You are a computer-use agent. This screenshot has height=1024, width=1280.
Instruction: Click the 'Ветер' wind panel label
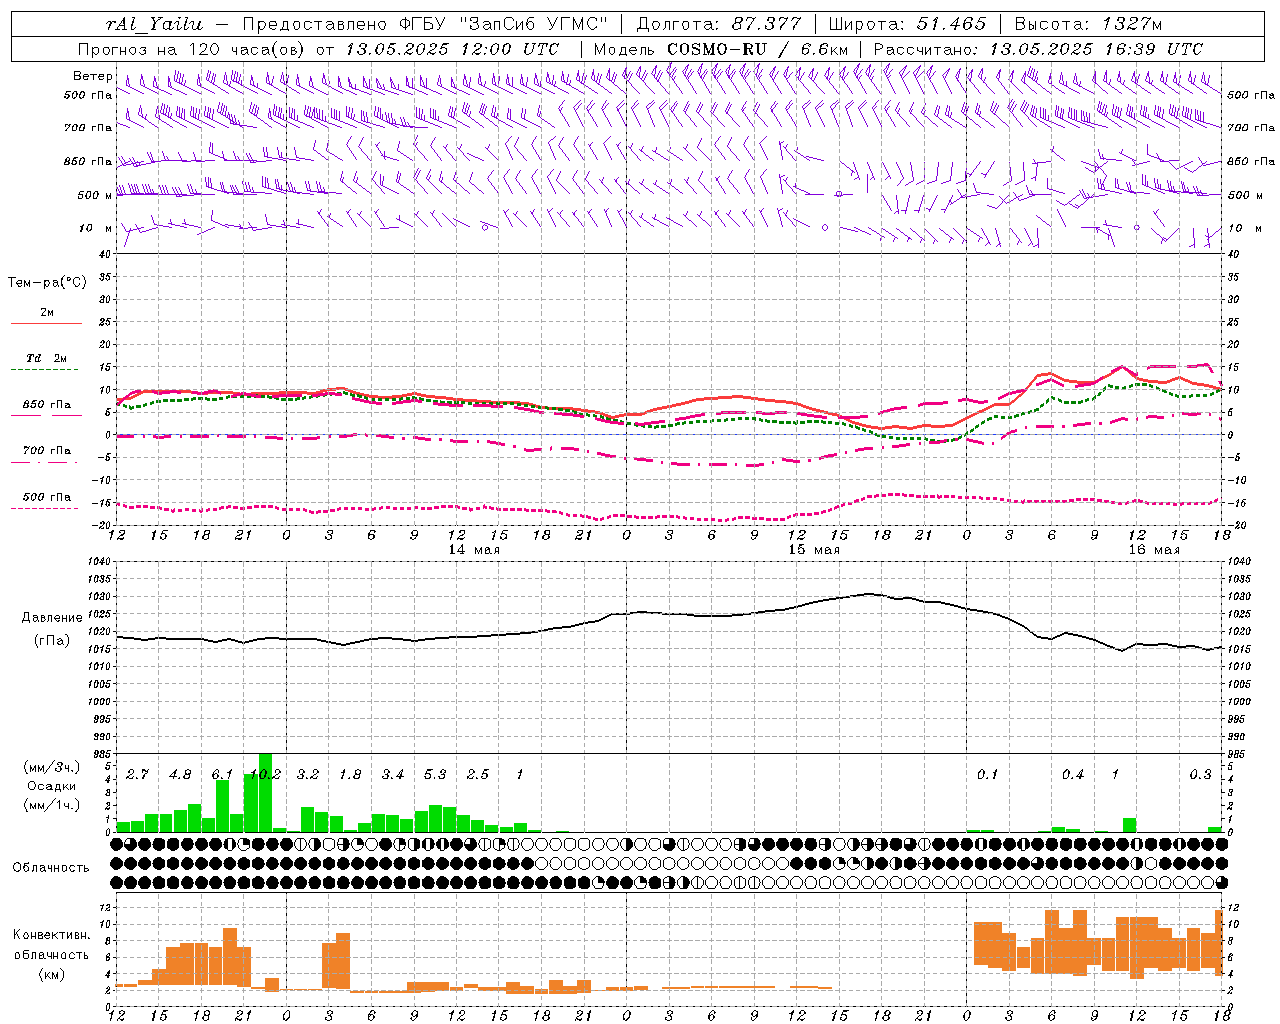pyautogui.click(x=92, y=76)
